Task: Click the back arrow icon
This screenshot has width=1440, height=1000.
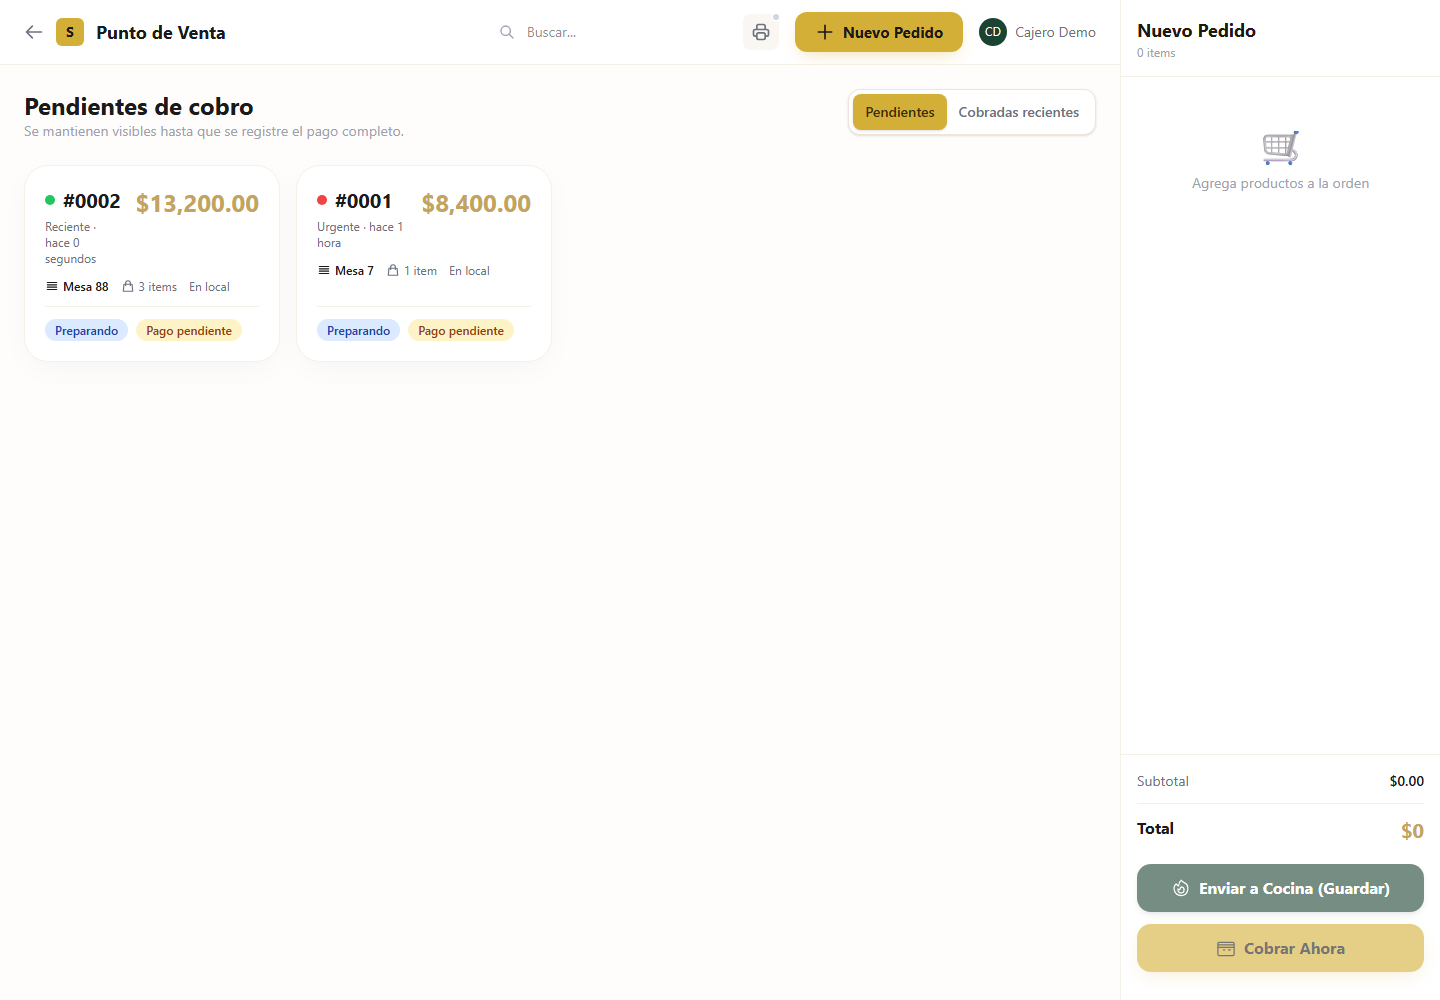Action: (34, 32)
